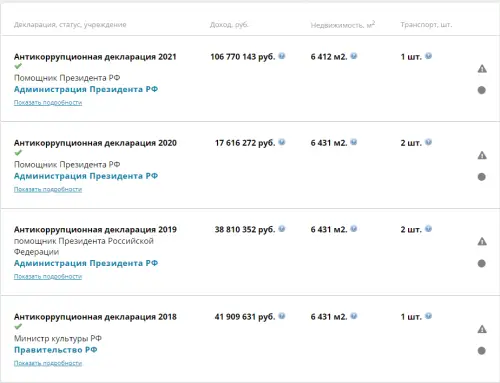Click the warning triangle in the 2018 declaration row
The image size is (500, 383).
(x=482, y=329)
